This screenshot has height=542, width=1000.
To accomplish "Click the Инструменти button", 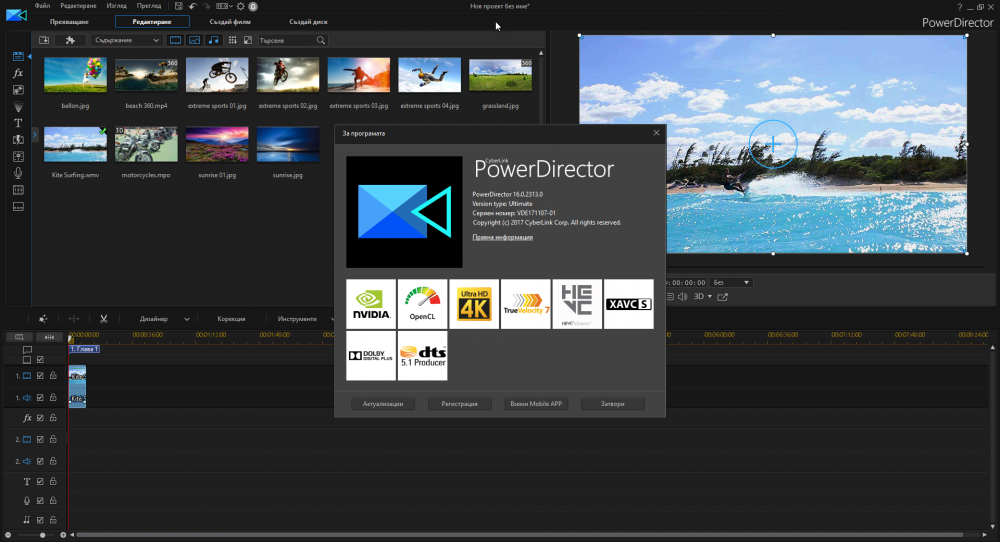I will (297, 319).
